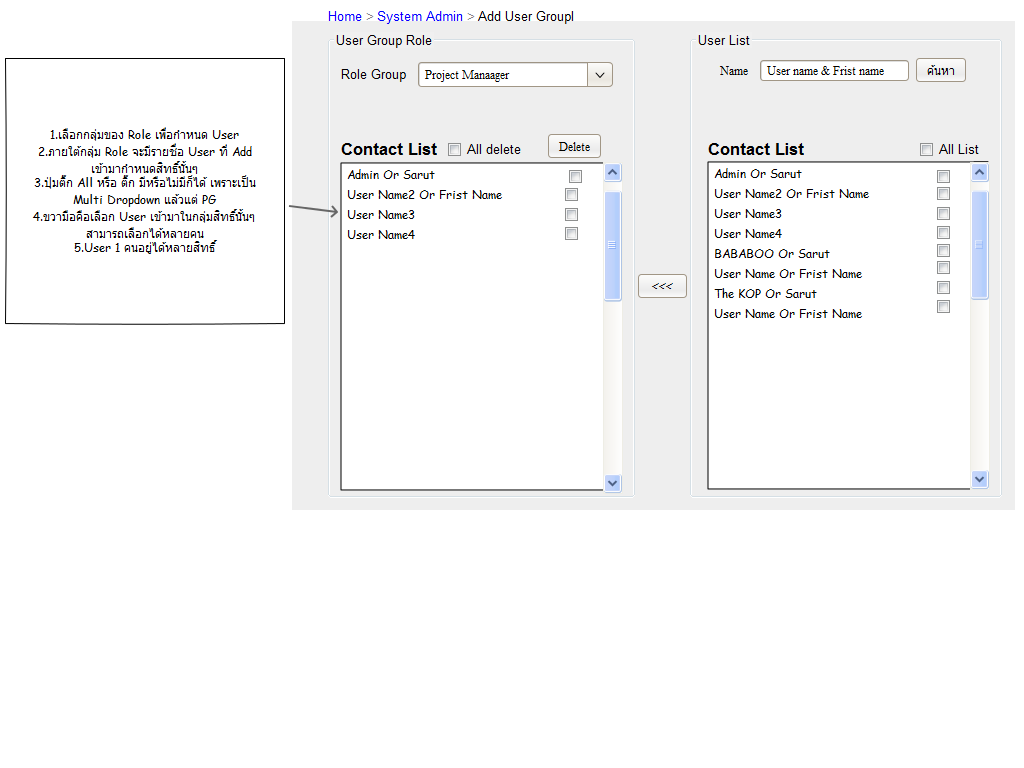Viewport: 1024px width, 768px height.
Task: Click the Home breadcrumb link
Action: 344,16
